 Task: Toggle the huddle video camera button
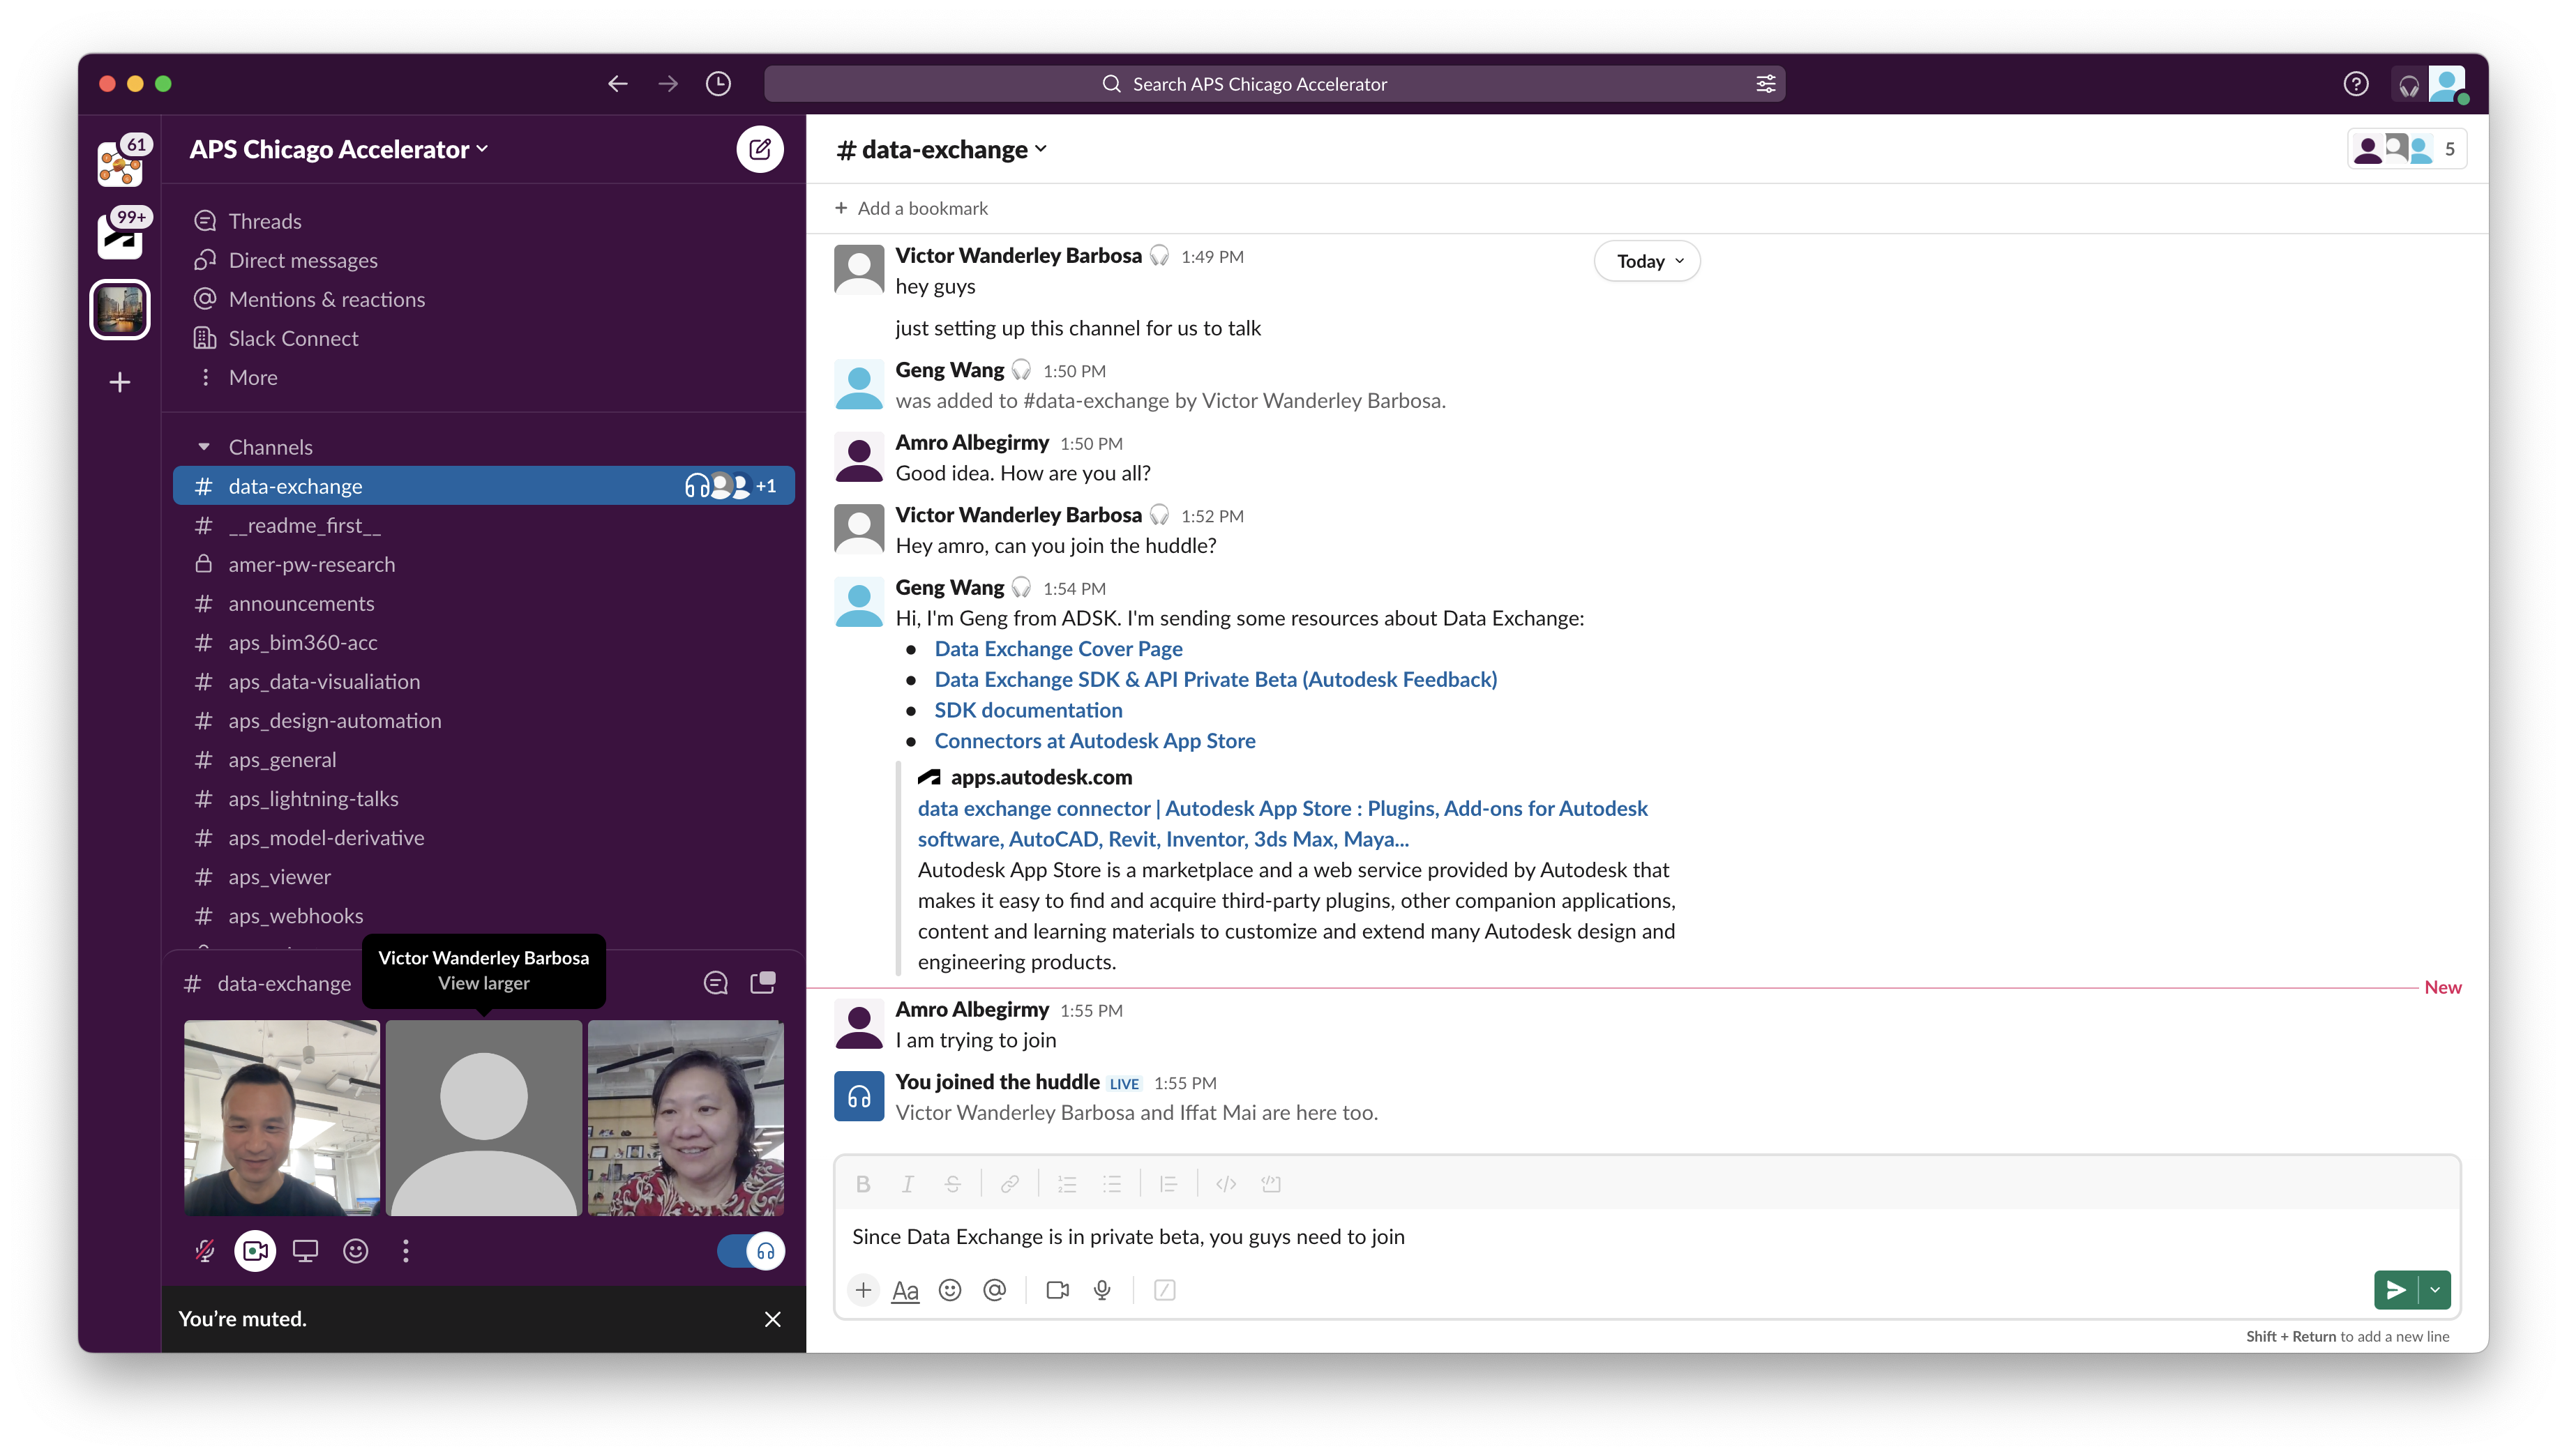click(255, 1250)
